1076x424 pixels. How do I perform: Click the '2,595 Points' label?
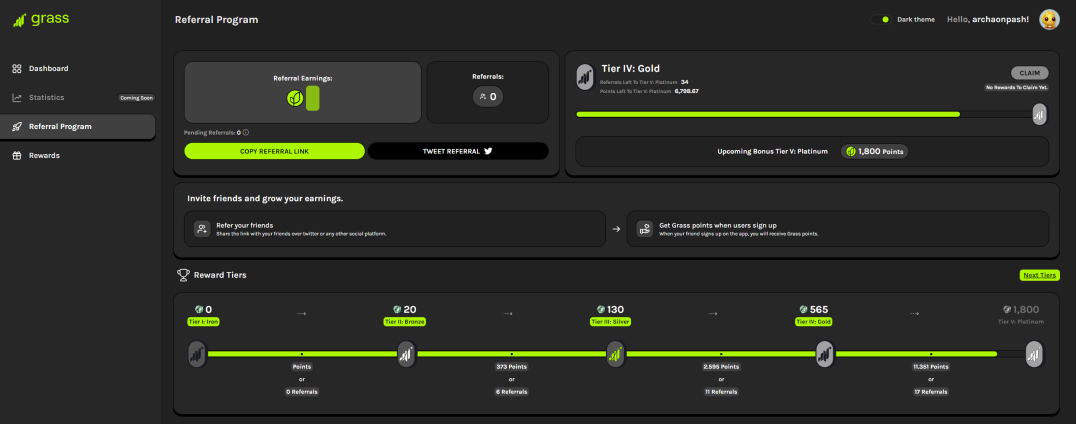tap(721, 367)
